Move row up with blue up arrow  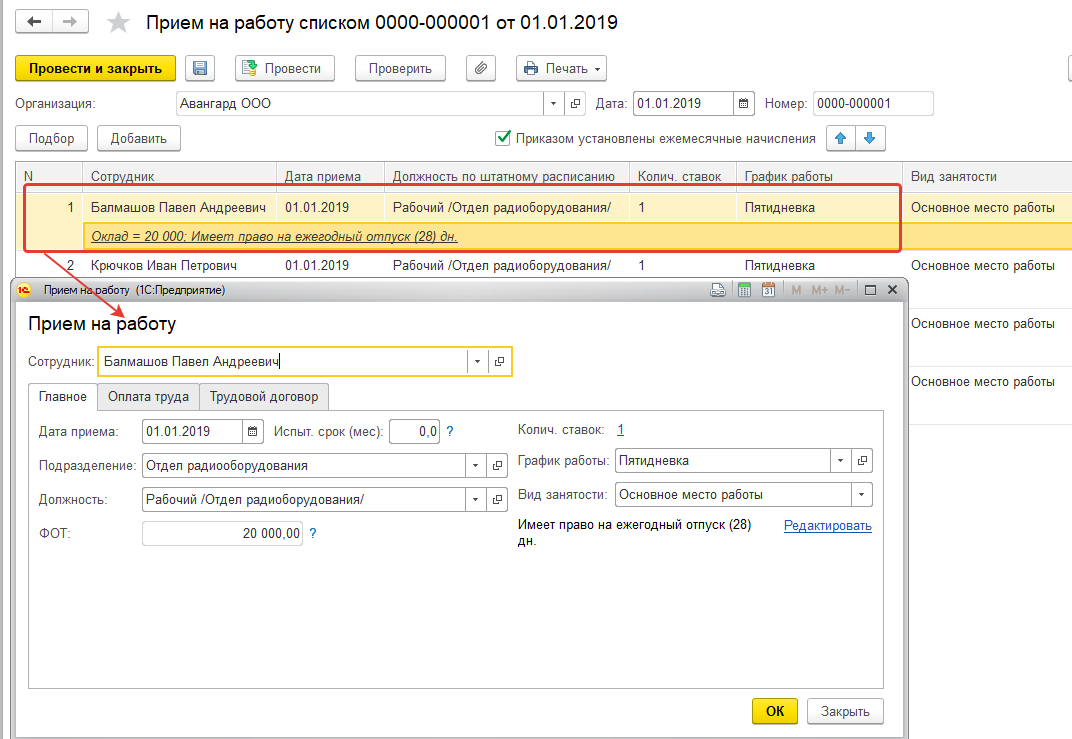click(840, 138)
